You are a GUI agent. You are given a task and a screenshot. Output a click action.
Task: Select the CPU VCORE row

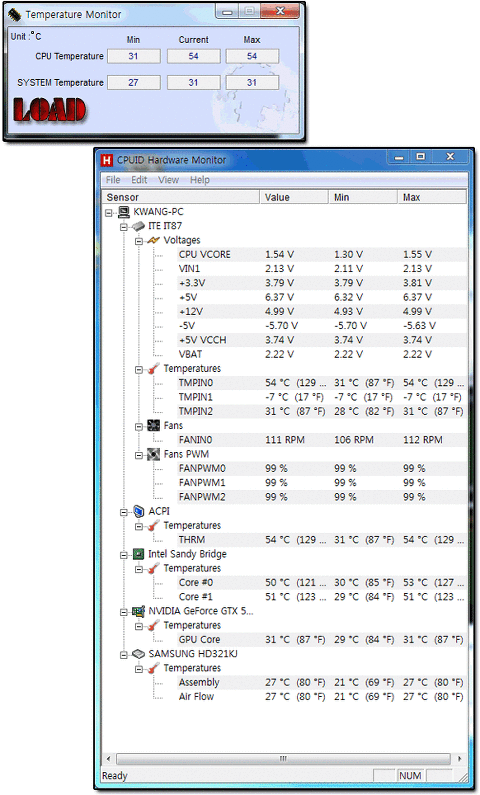(322, 255)
